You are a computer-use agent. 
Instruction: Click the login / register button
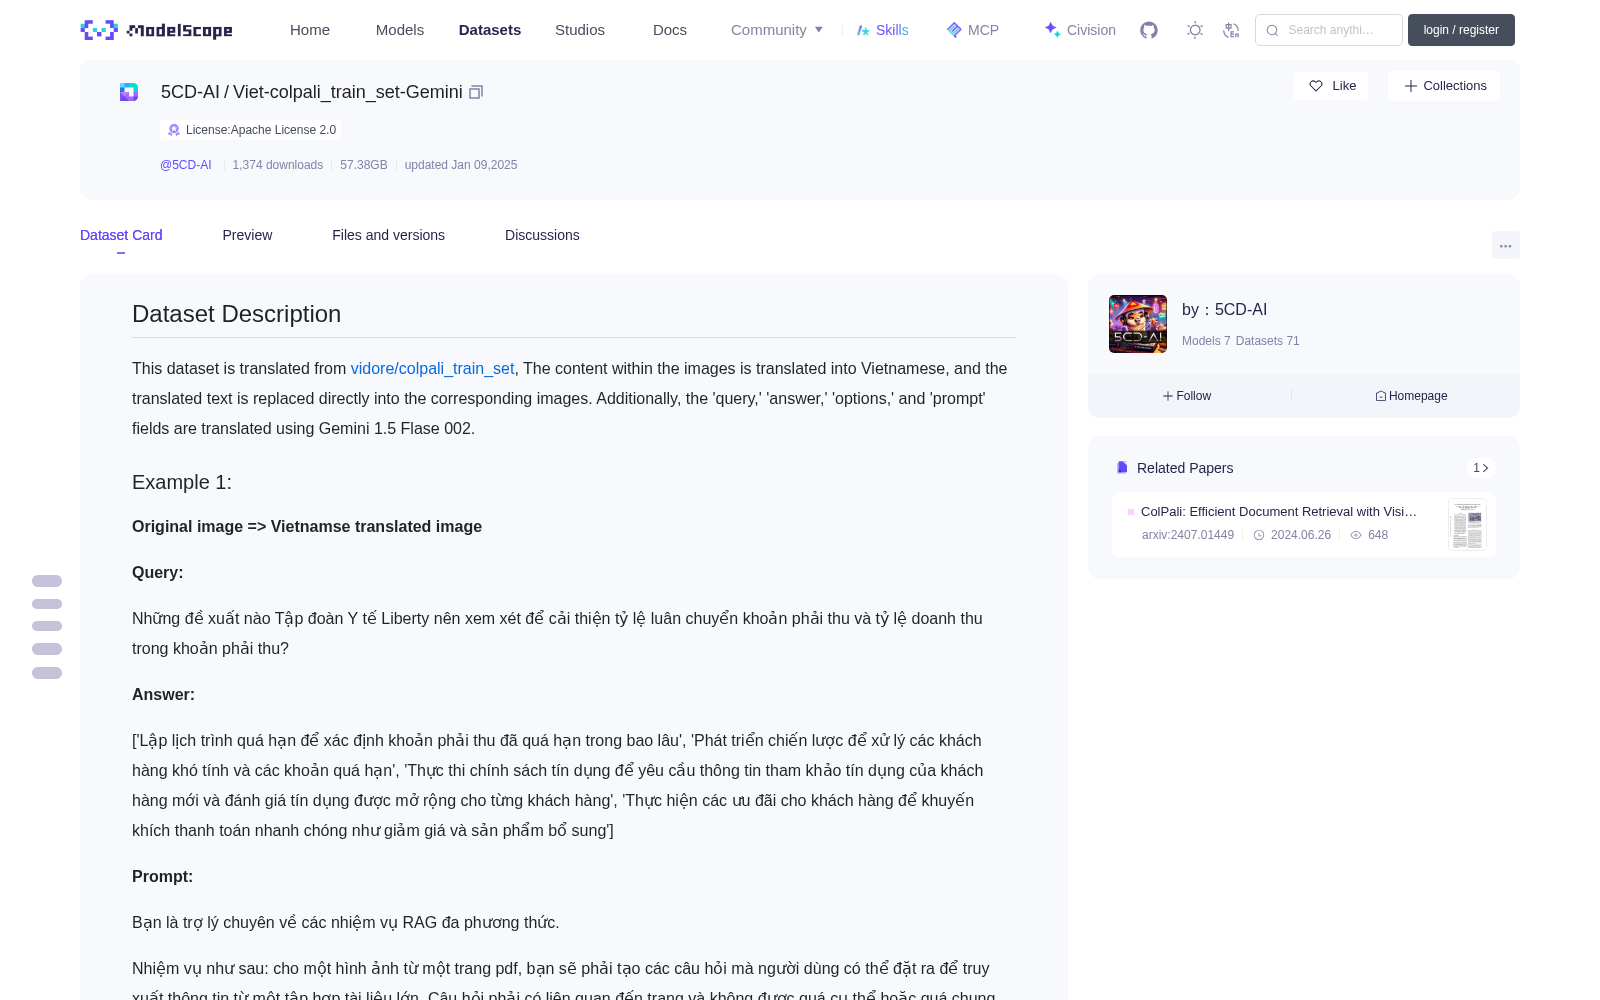tap(1461, 30)
